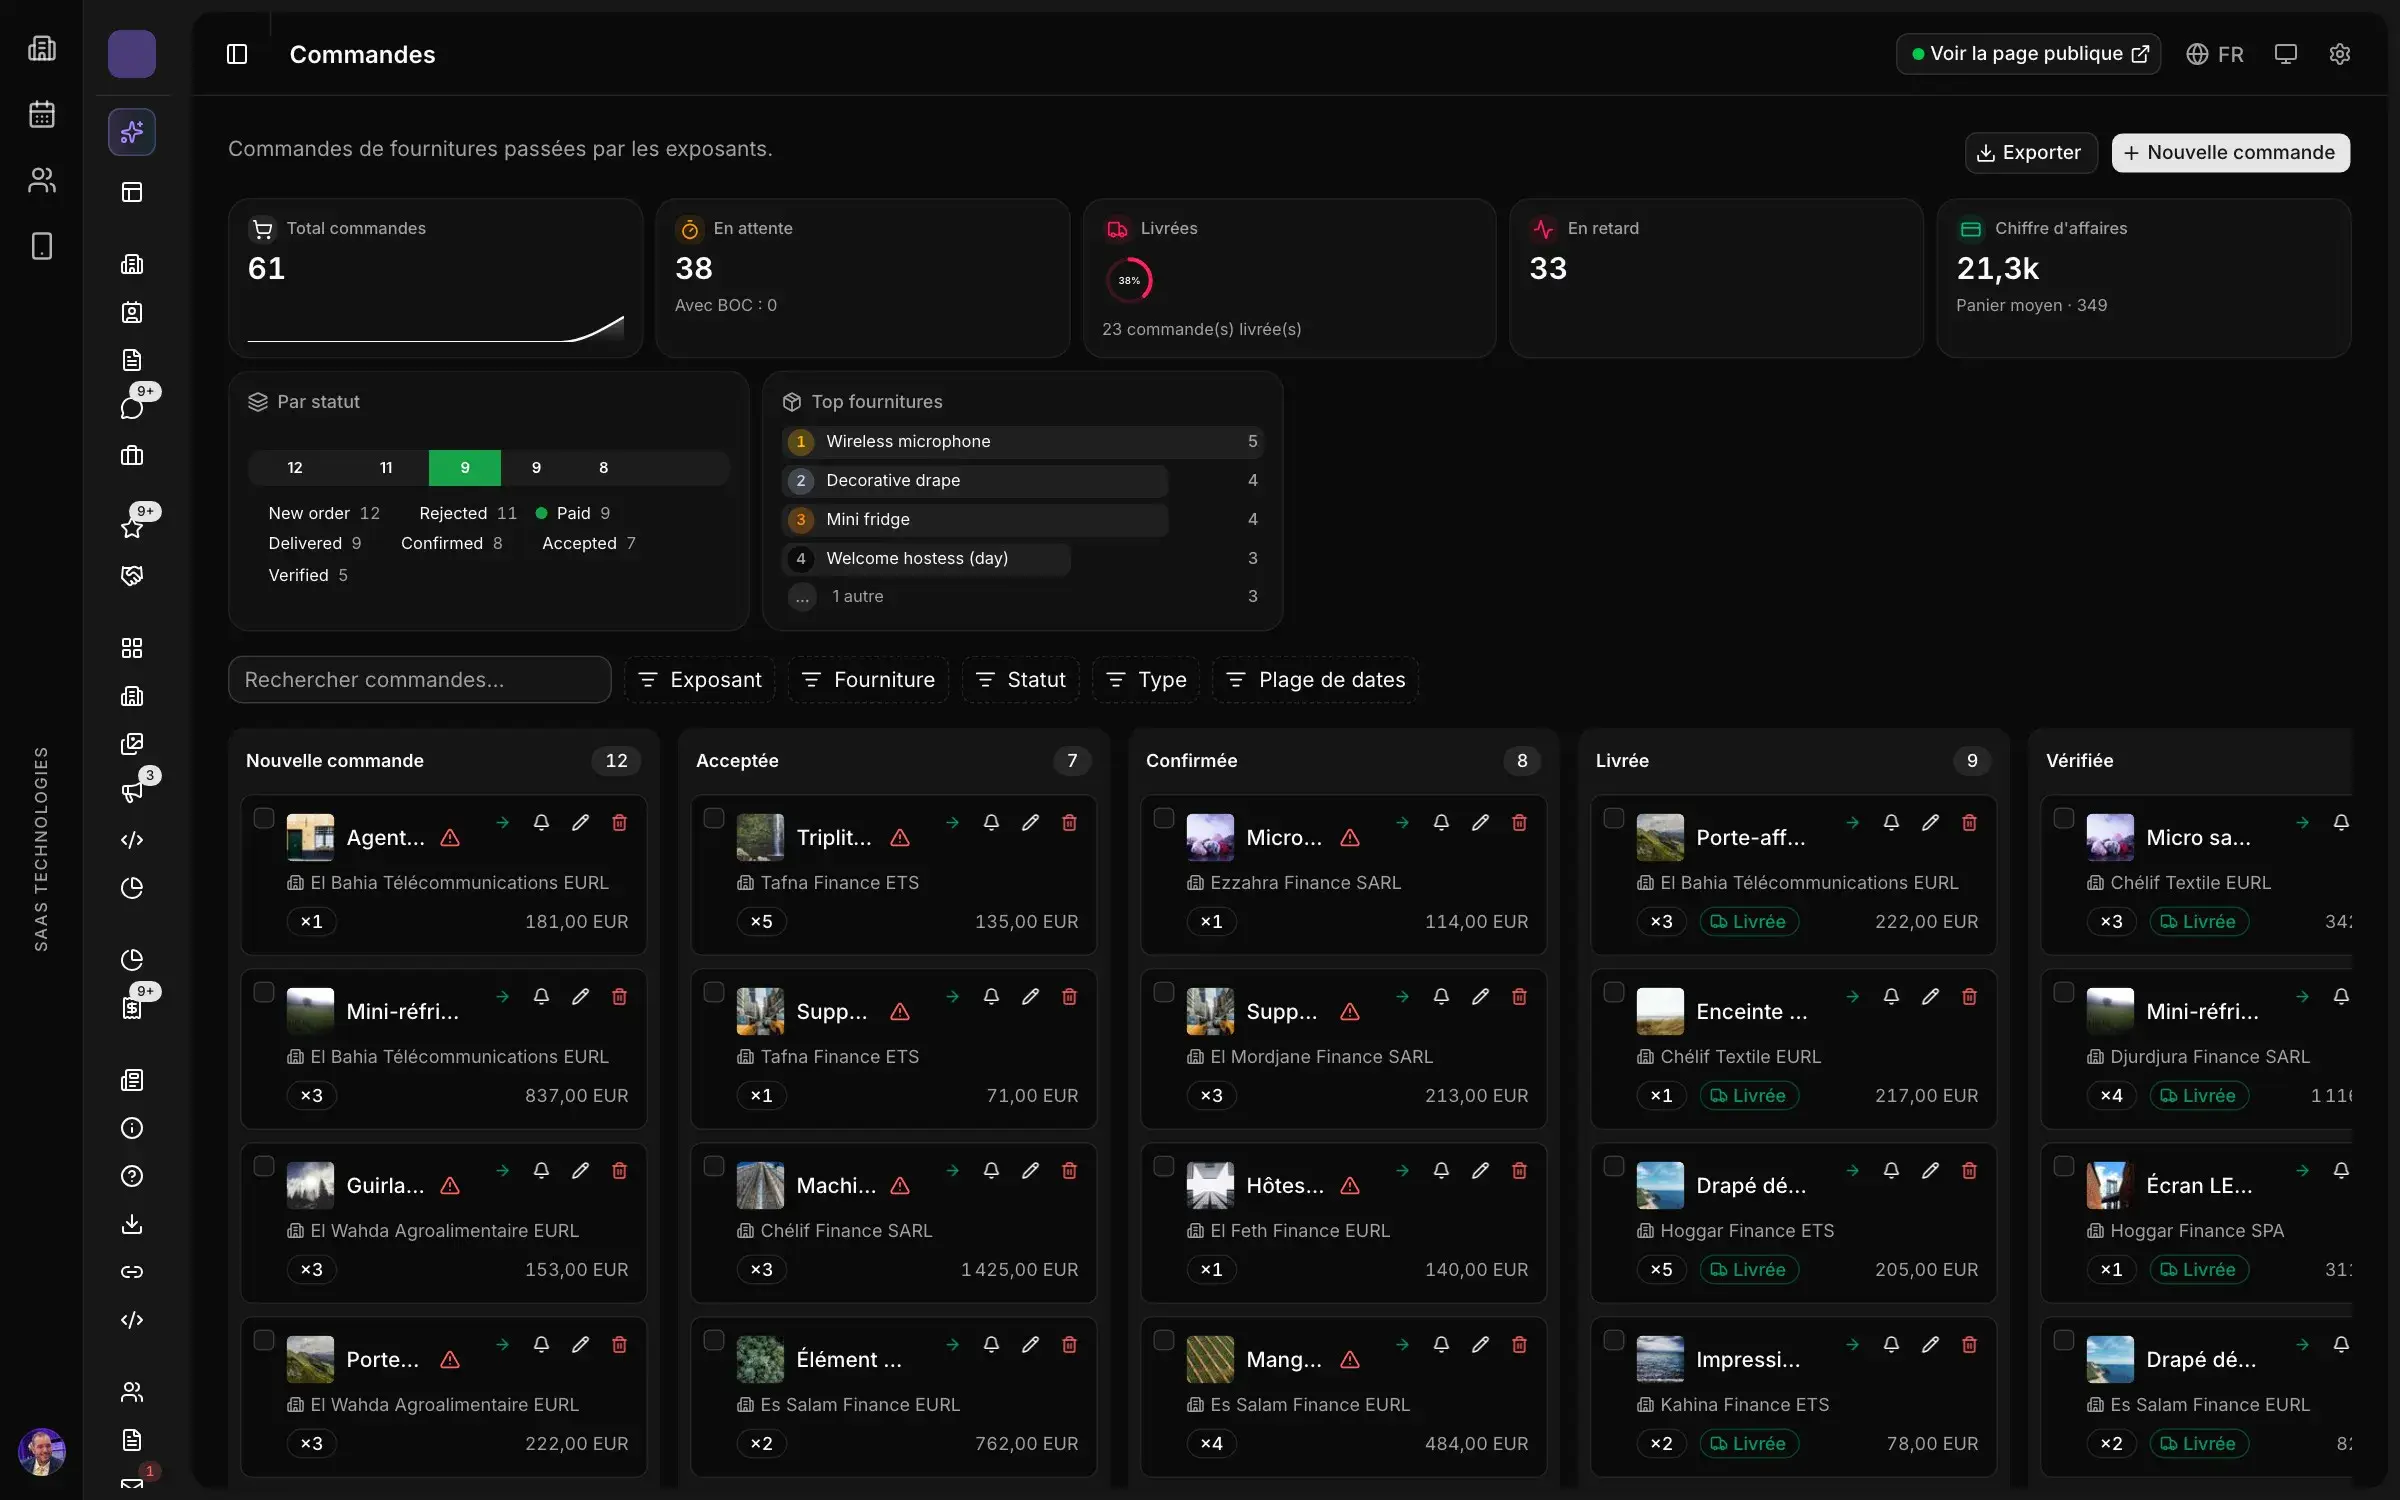This screenshot has height=1500, width=2400.
Task: Delete the Agent... order with the trash icon
Action: [619, 822]
